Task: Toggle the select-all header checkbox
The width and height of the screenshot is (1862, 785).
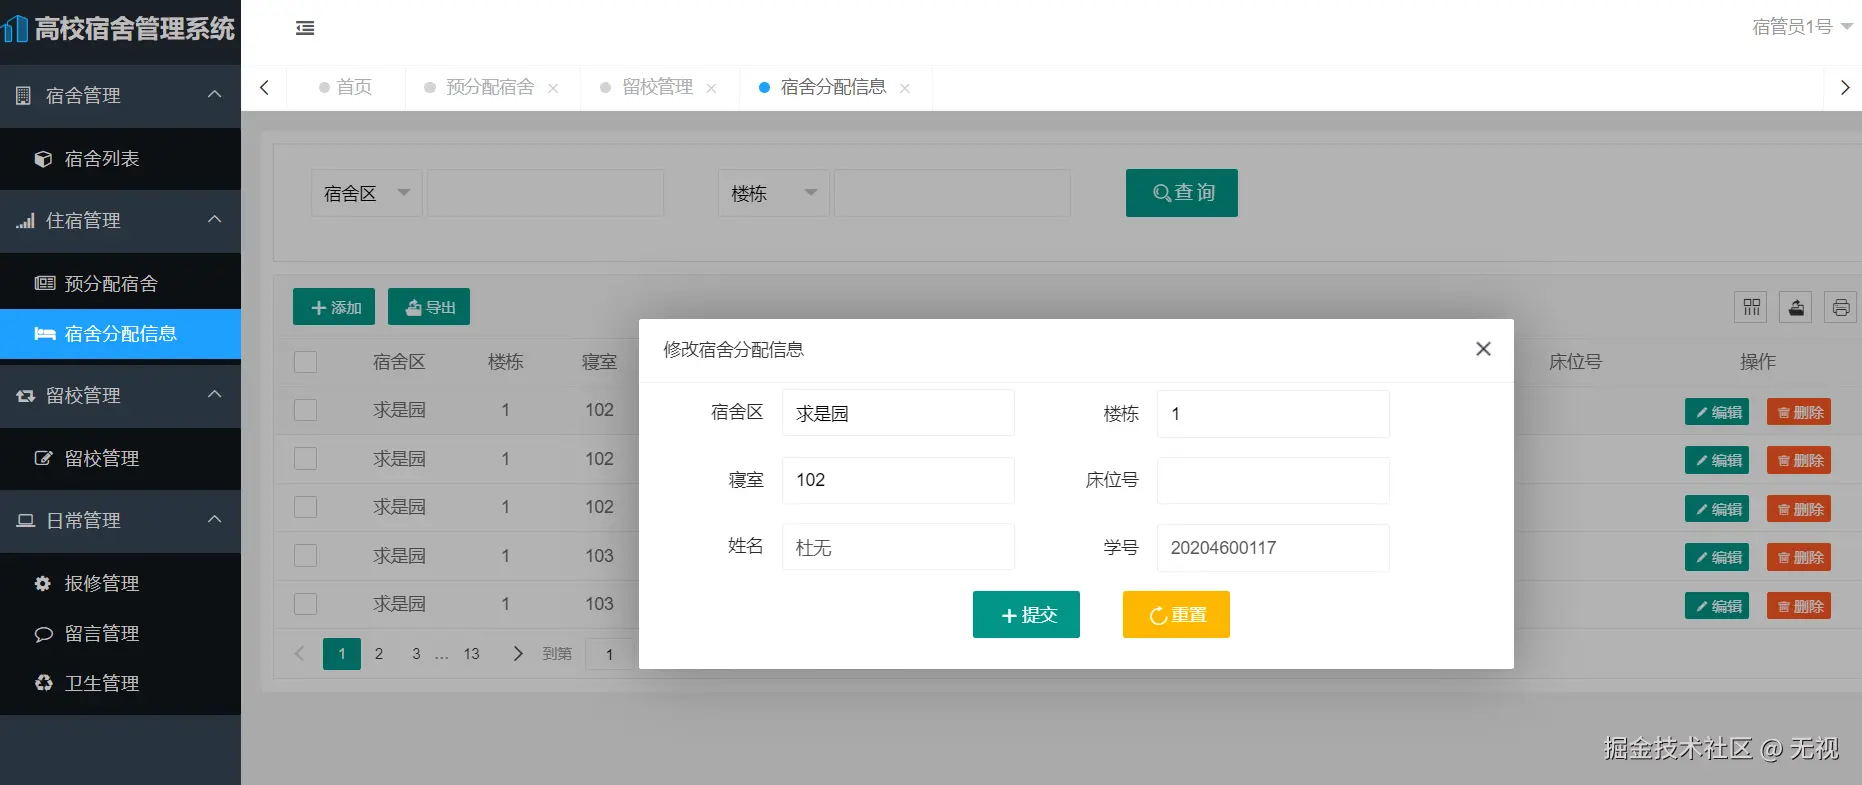Action: point(306,362)
